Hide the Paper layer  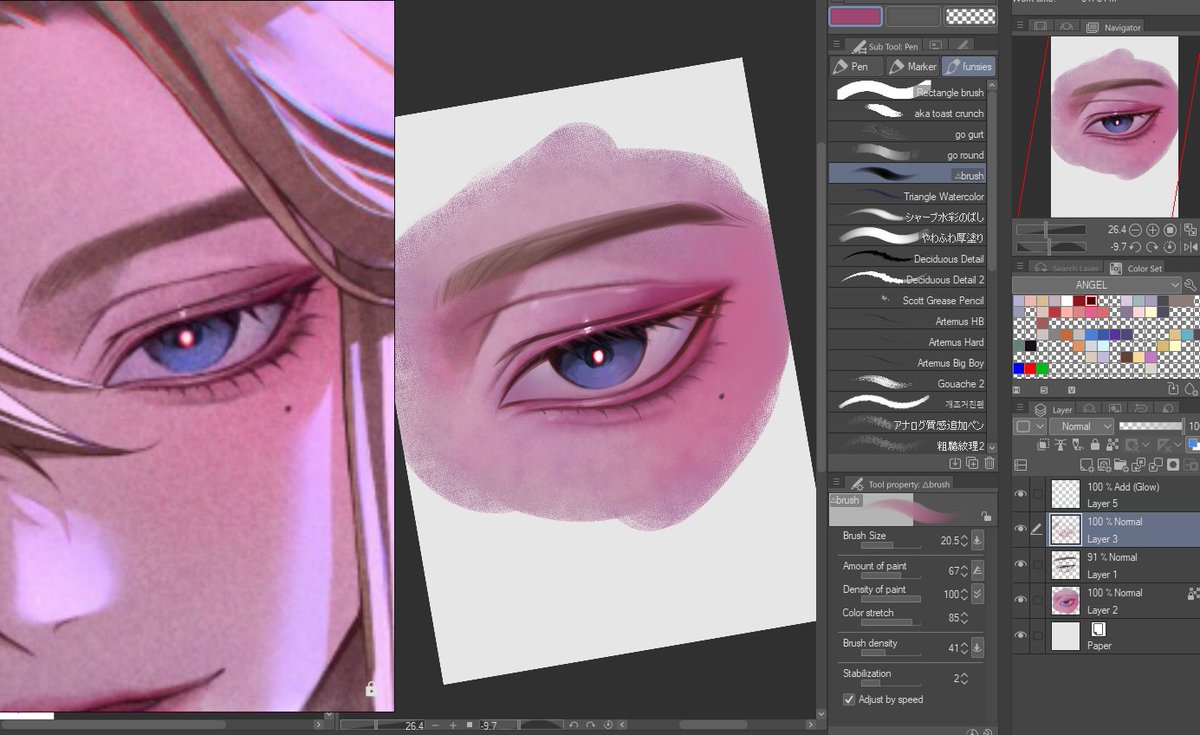click(1021, 635)
